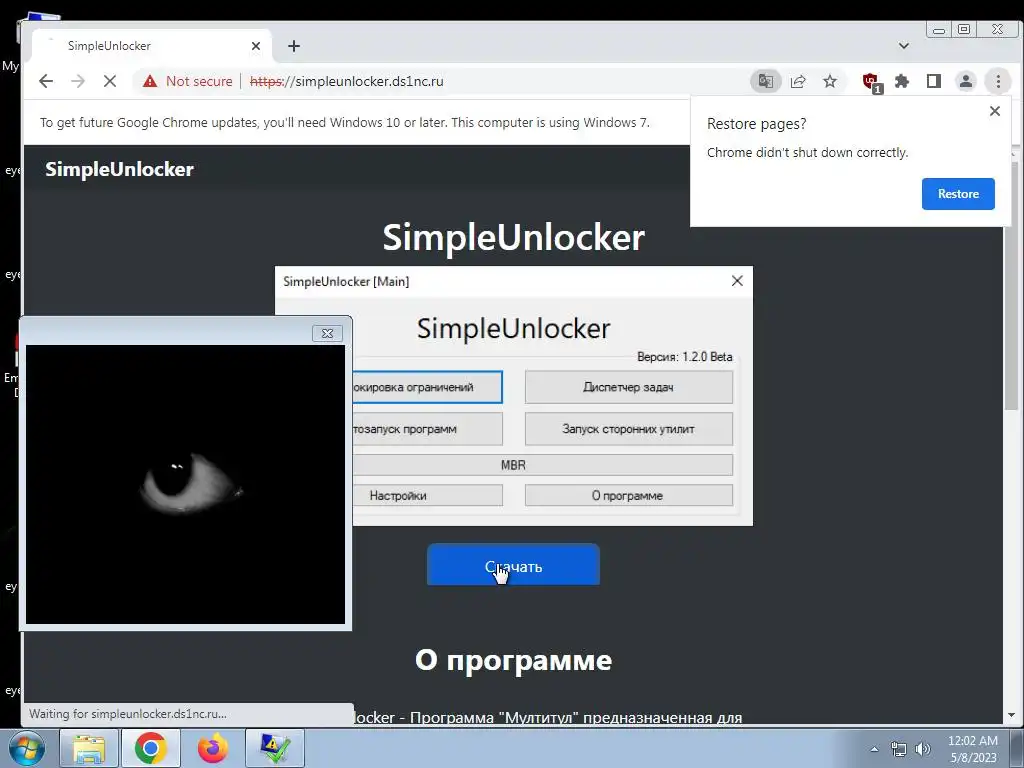Click the Диспетчер задач button in image
Screen dimensions: 1024x768
[628, 387]
